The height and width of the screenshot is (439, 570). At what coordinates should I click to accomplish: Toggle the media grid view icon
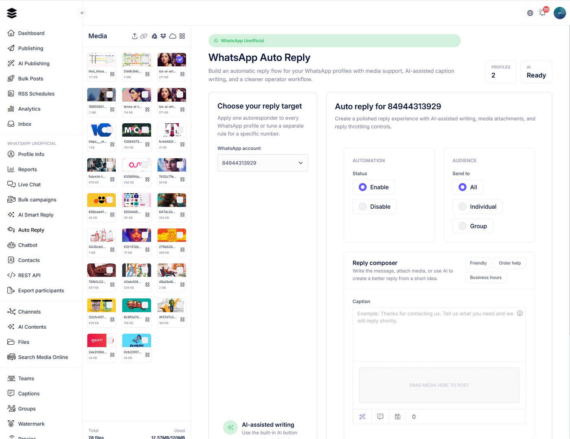click(x=182, y=36)
